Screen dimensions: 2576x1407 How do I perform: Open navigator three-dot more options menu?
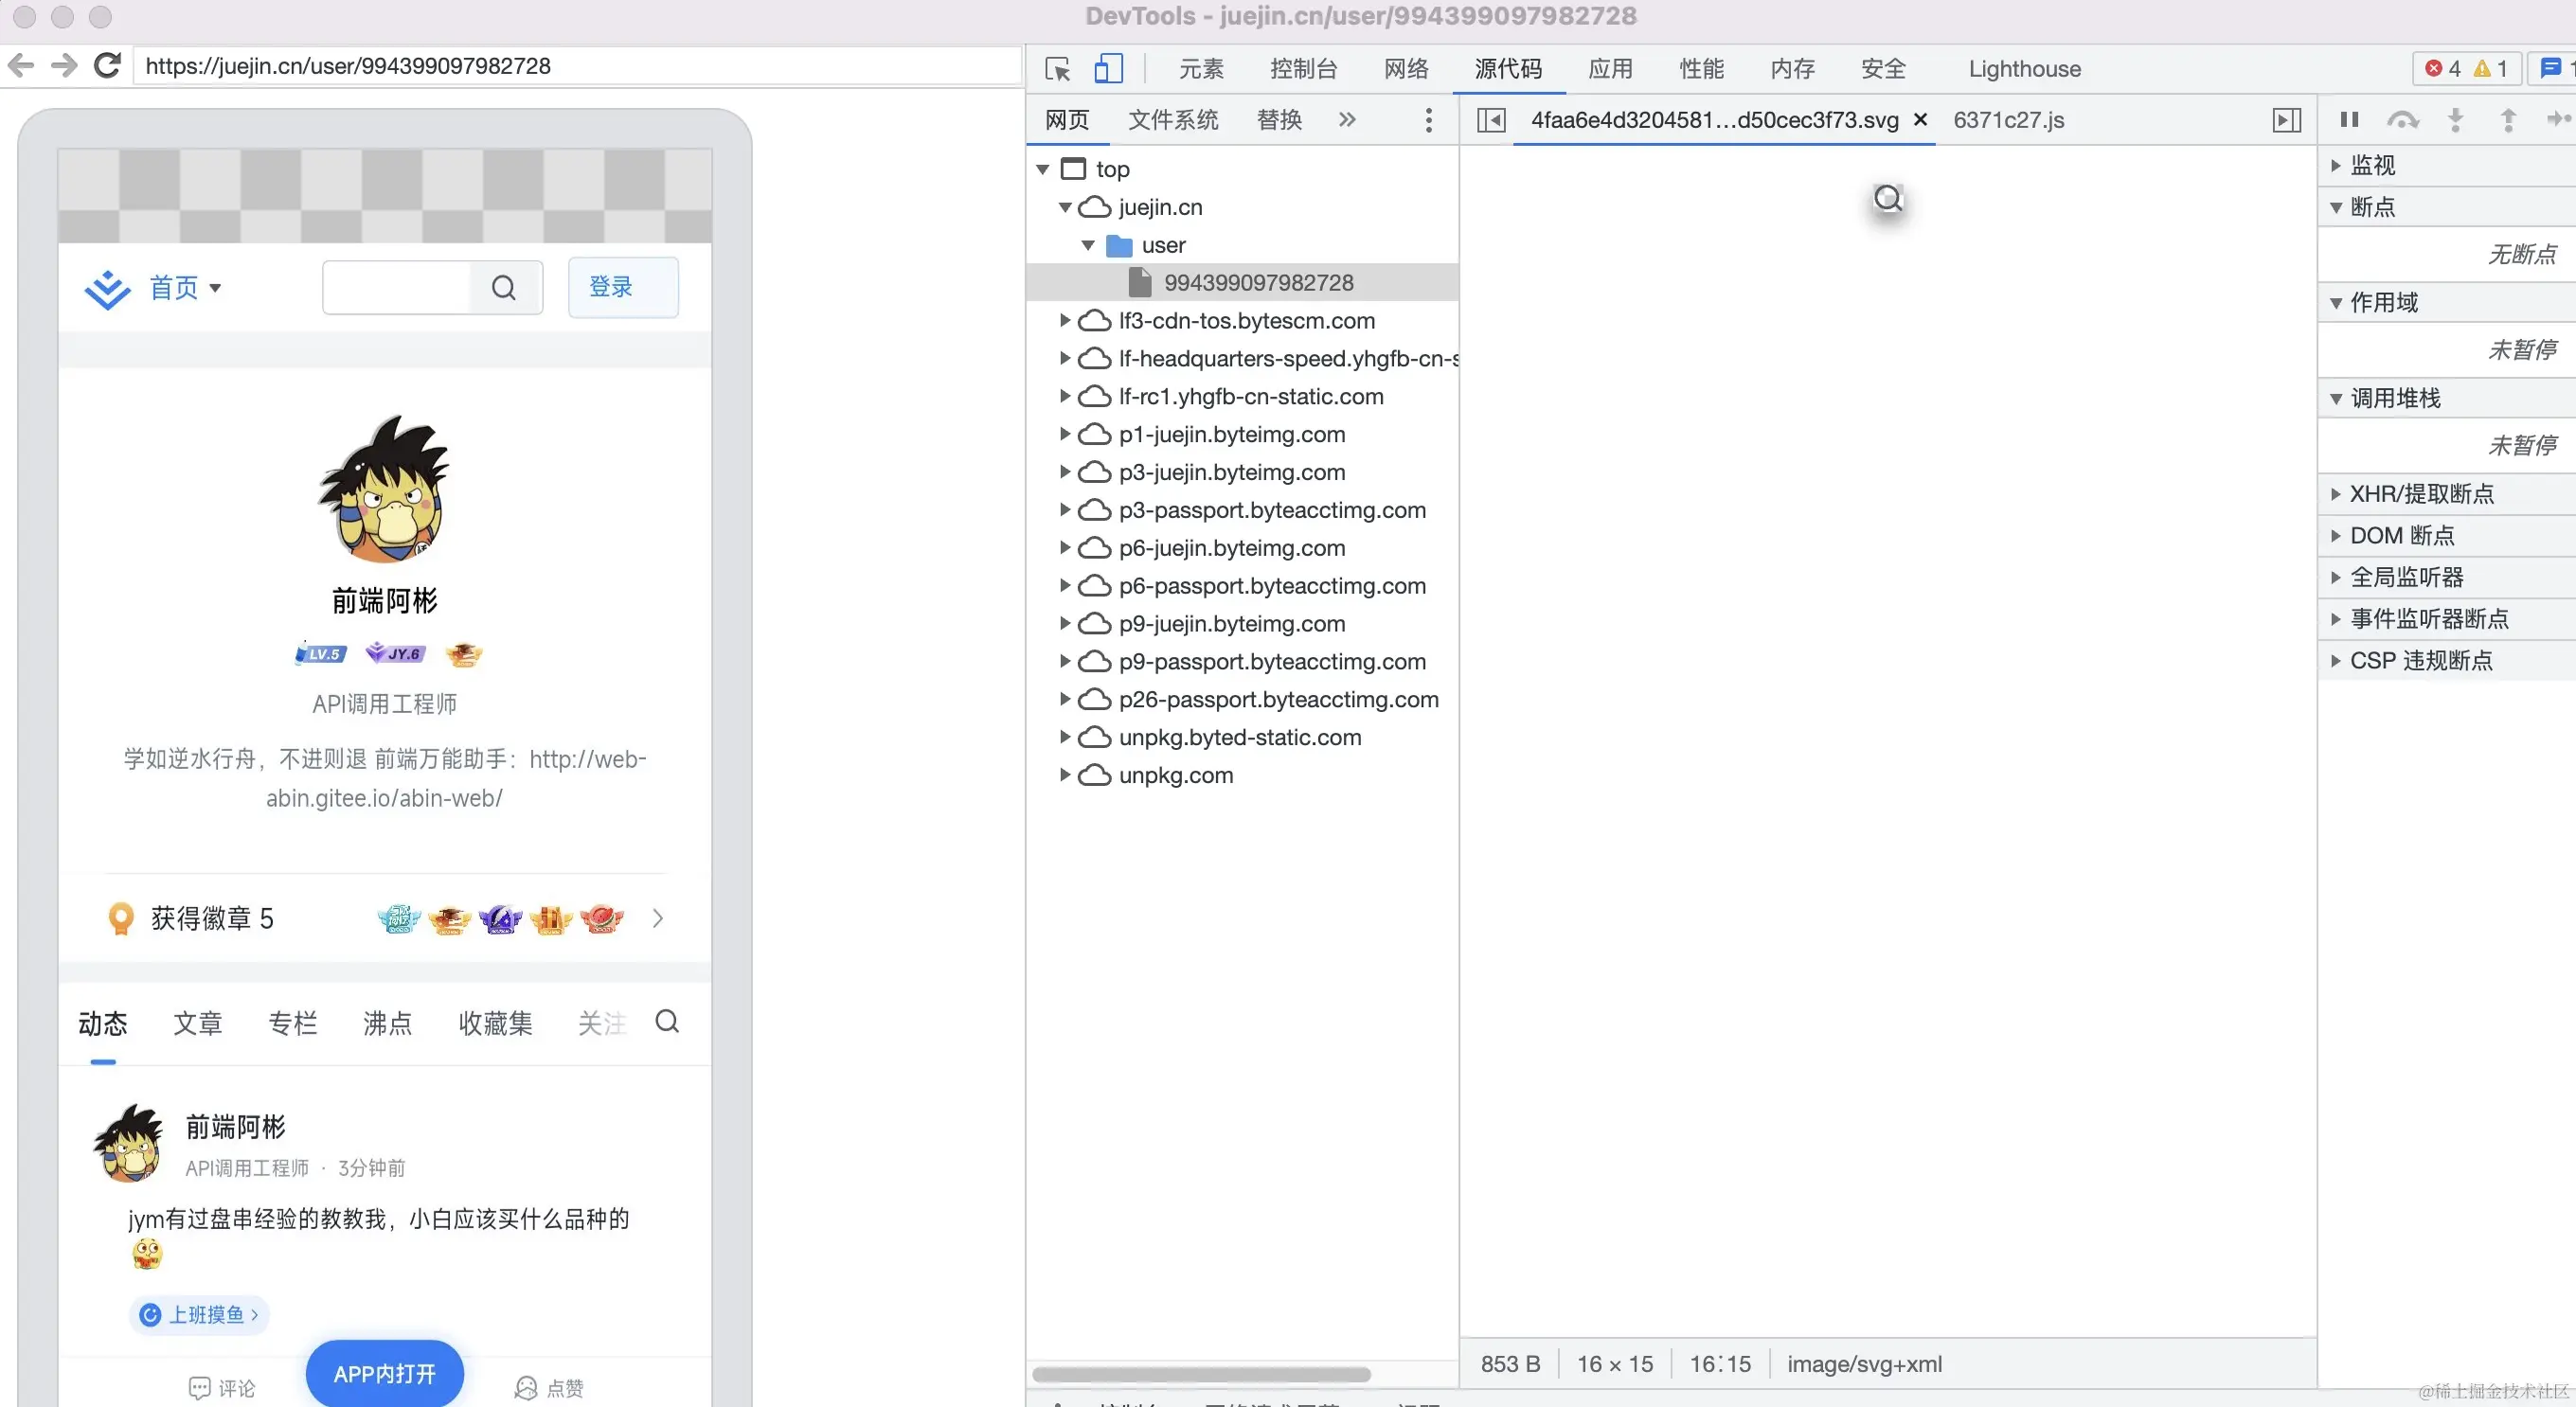click(x=1428, y=120)
